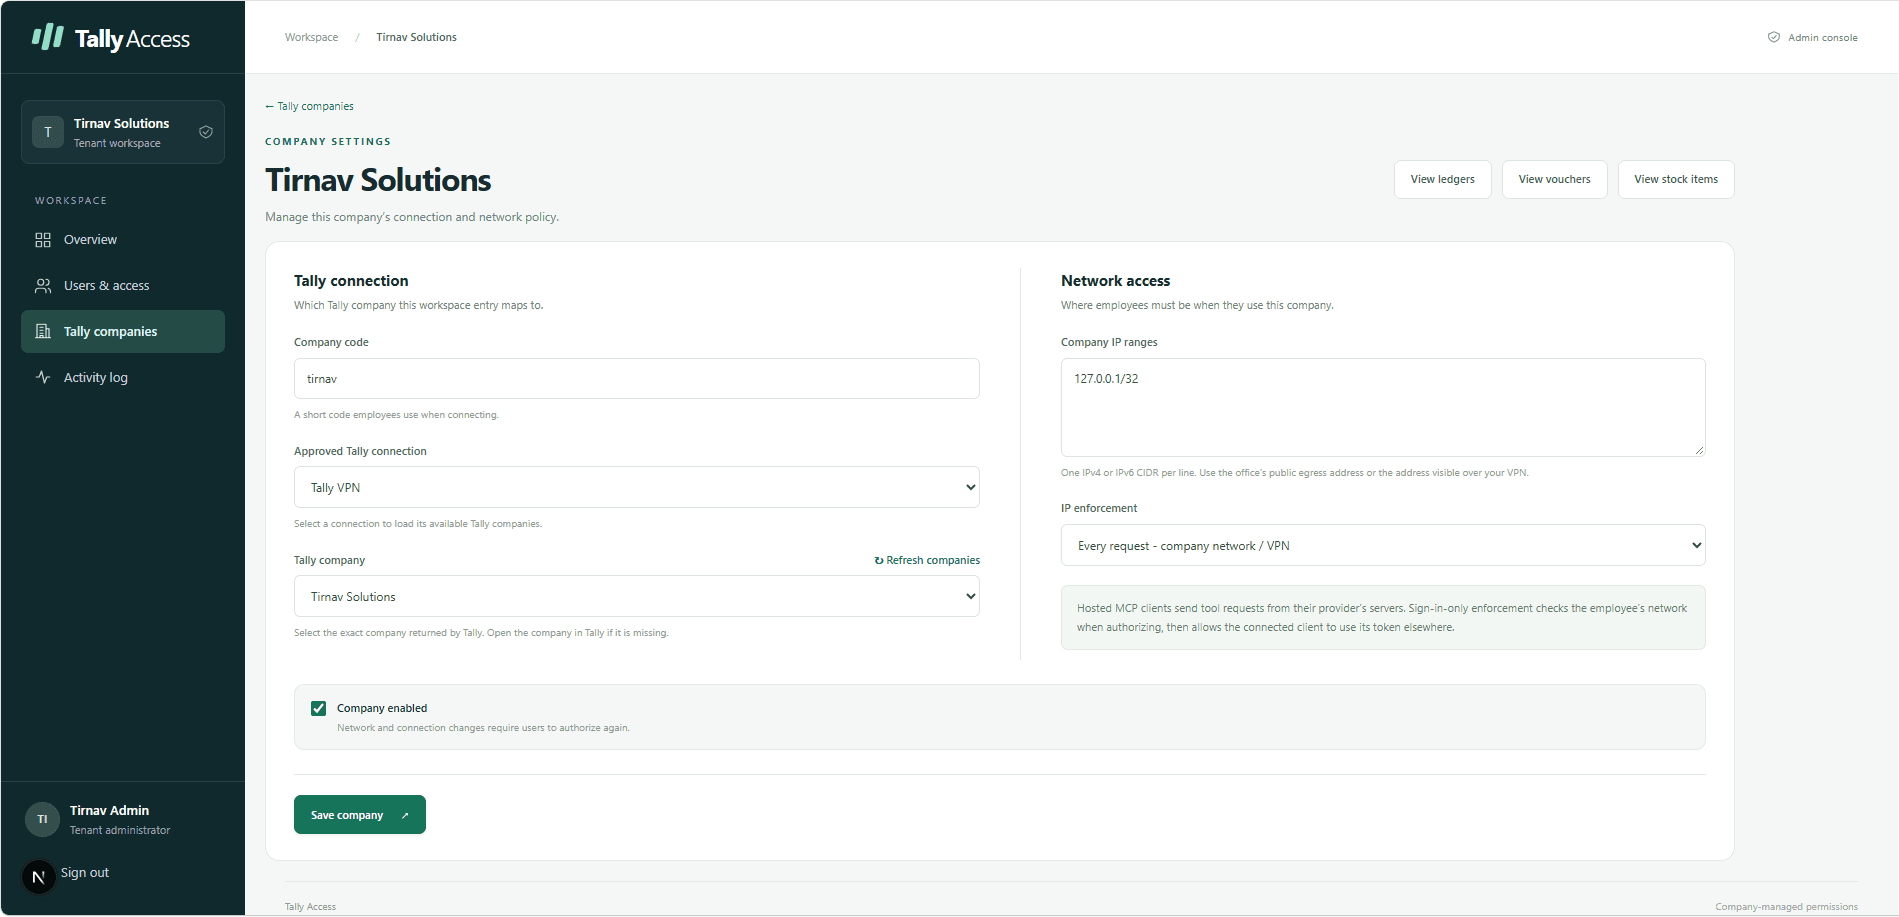The image size is (1899, 917).
Task: Click the View vouchers button
Action: tap(1555, 180)
